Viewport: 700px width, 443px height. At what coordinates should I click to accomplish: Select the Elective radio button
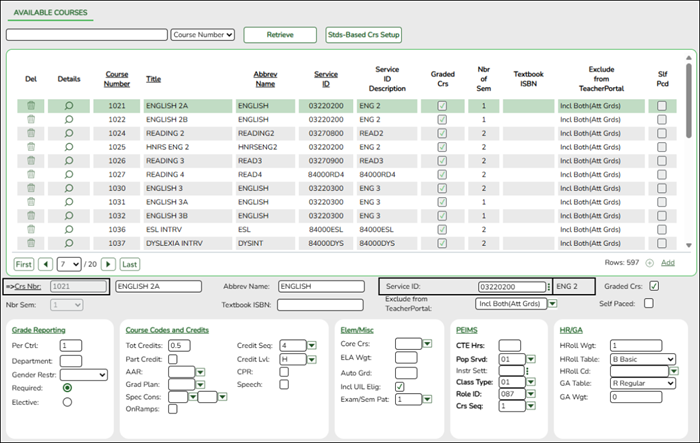click(x=67, y=402)
